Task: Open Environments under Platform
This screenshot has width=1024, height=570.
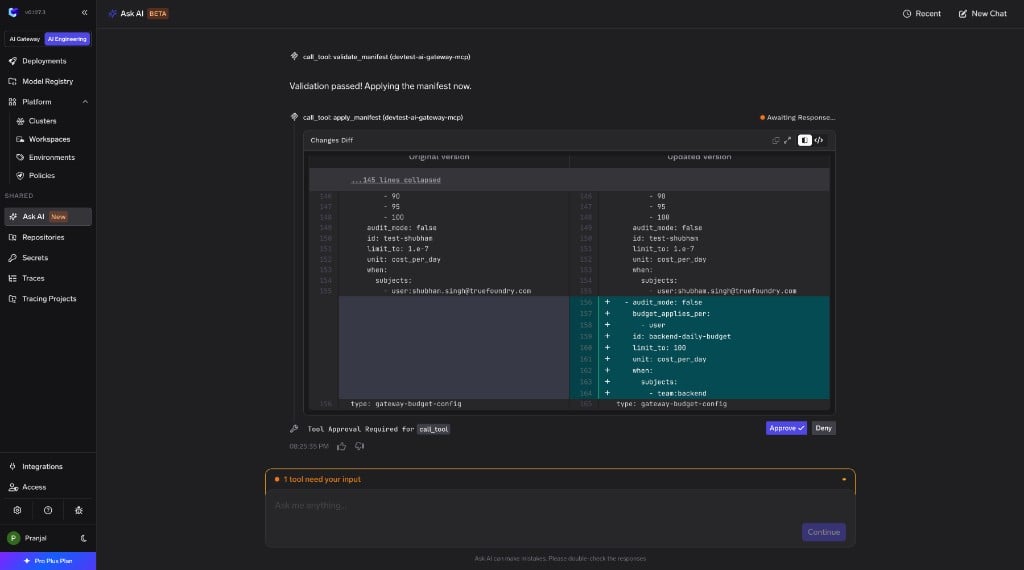Action: [x=52, y=157]
